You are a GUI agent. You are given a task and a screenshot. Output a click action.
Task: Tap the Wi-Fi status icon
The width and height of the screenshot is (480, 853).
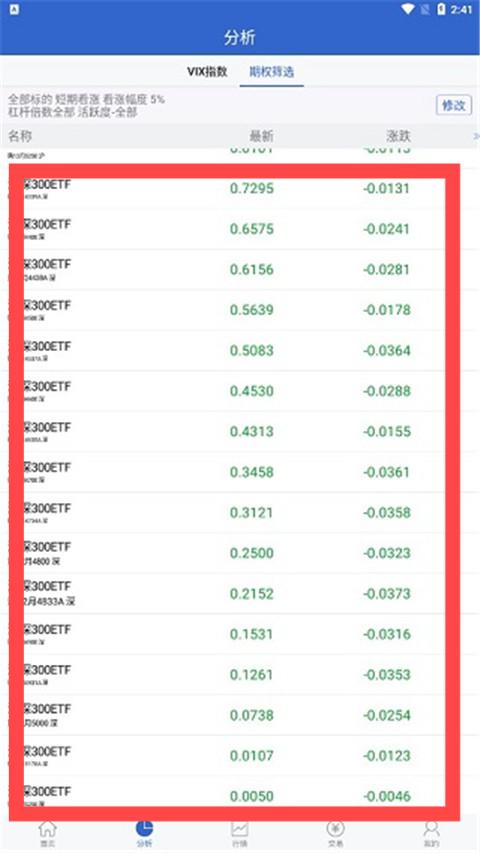point(407,9)
